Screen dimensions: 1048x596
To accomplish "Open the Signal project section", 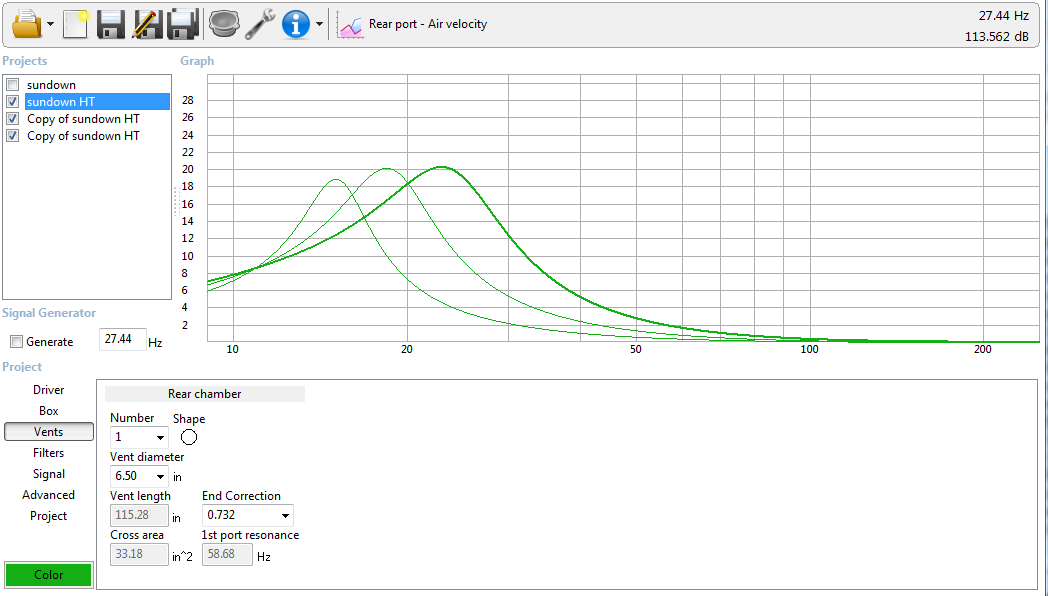I will pos(49,474).
